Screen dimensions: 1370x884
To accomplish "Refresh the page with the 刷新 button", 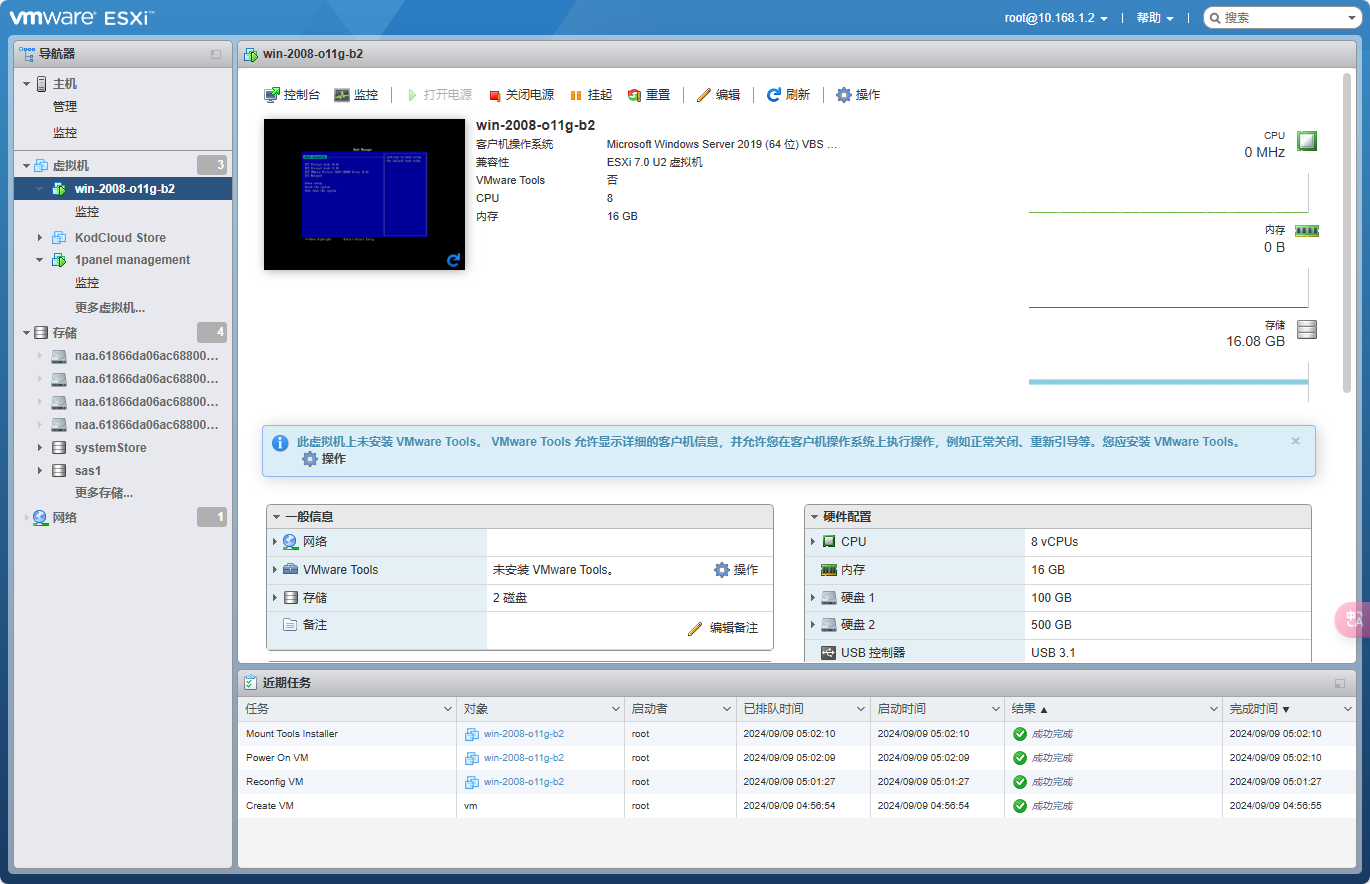I will [x=788, y=95].
